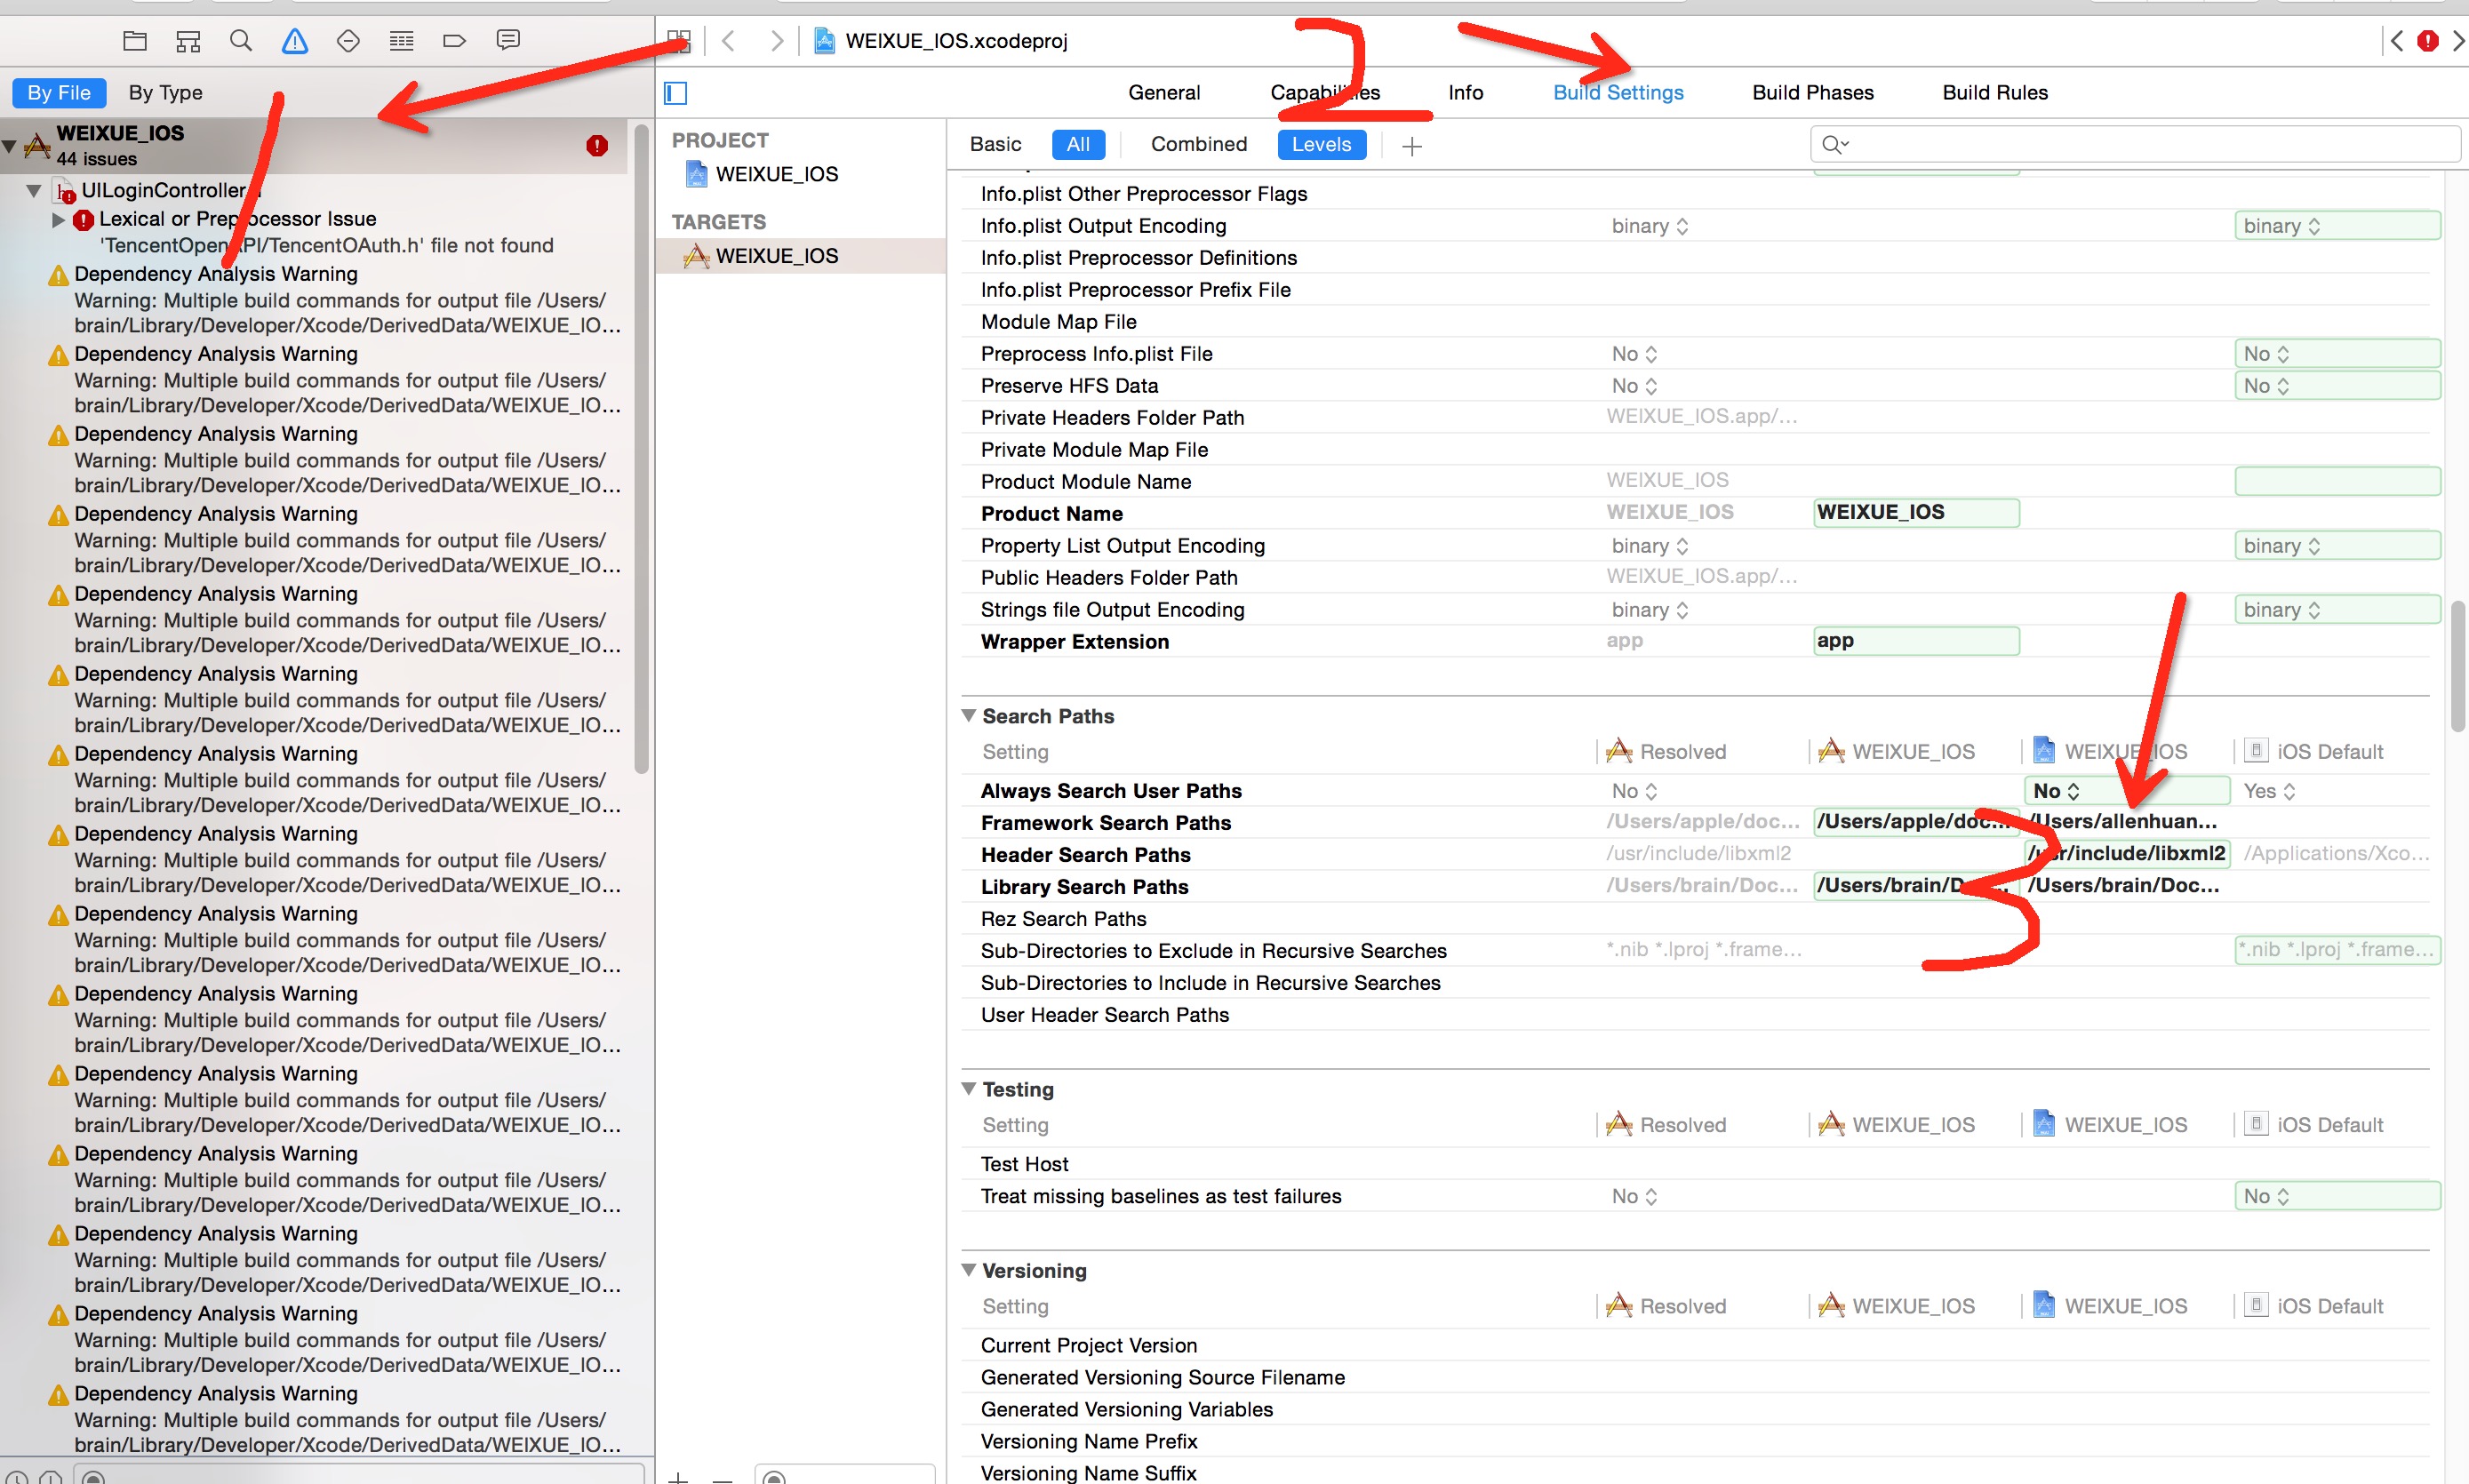Image resolution: width=2469 pixels, height=1484 pixels.
Task: Switch issue list to By File
Action: pos(59,93)
